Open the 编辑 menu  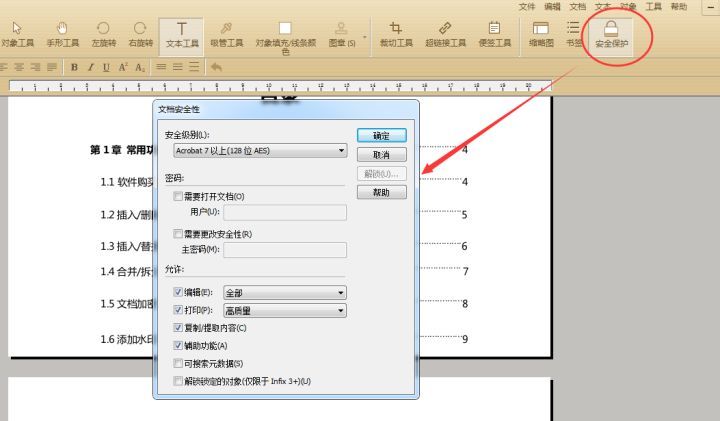(x=552, y=6)
